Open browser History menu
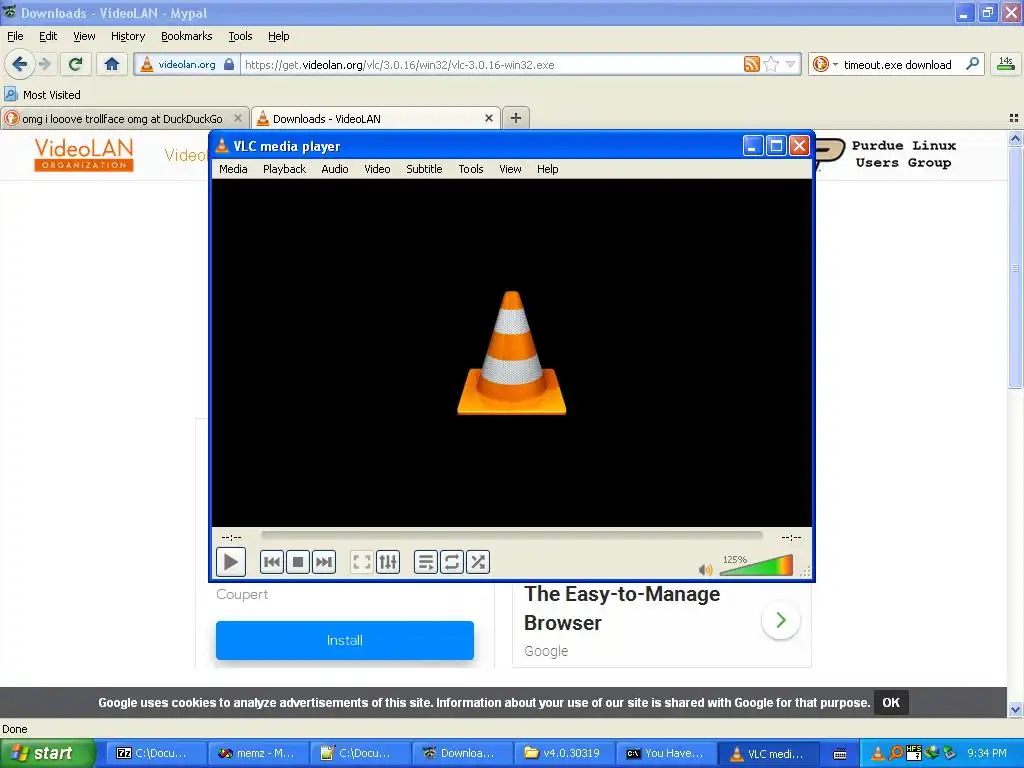Viewport: 1024px width, 768px height. coord(128,37)
